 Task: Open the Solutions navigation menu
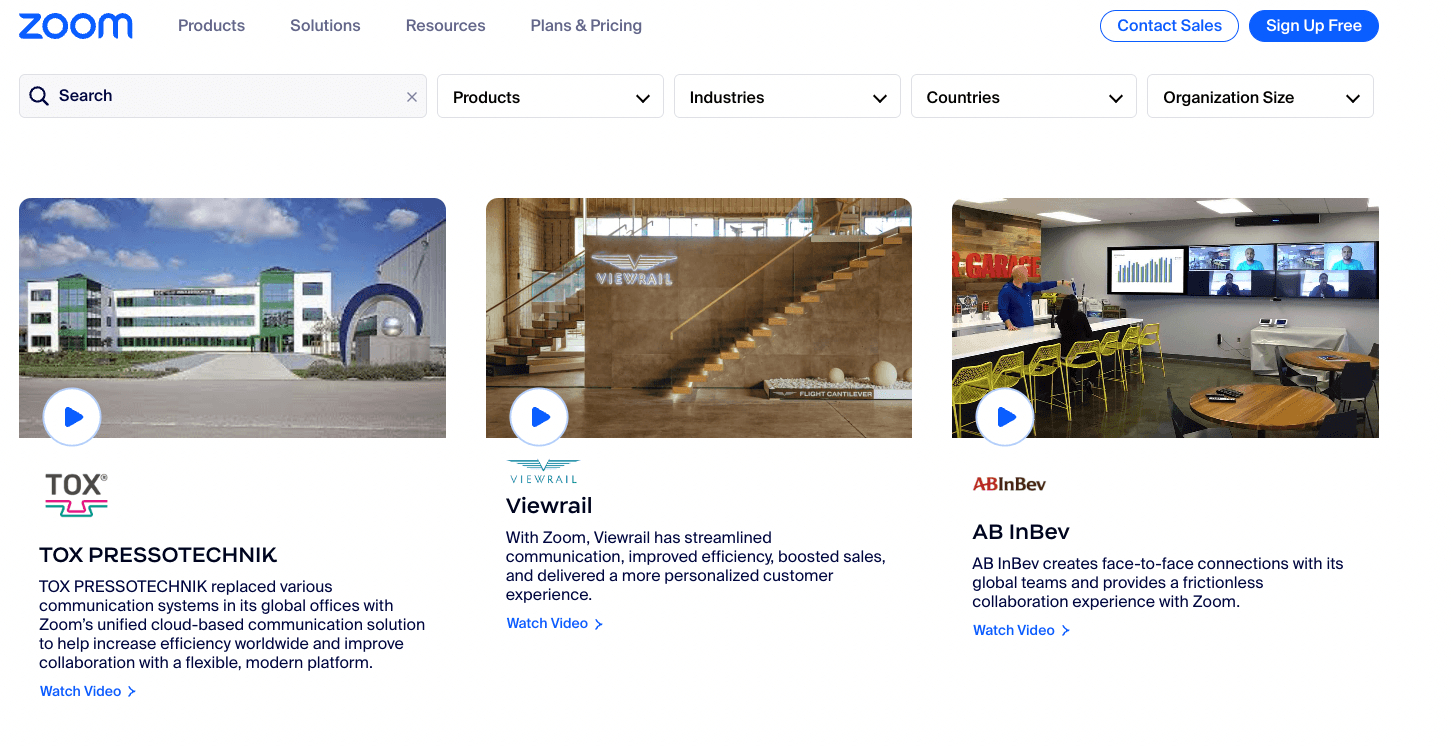pos(325,26)
